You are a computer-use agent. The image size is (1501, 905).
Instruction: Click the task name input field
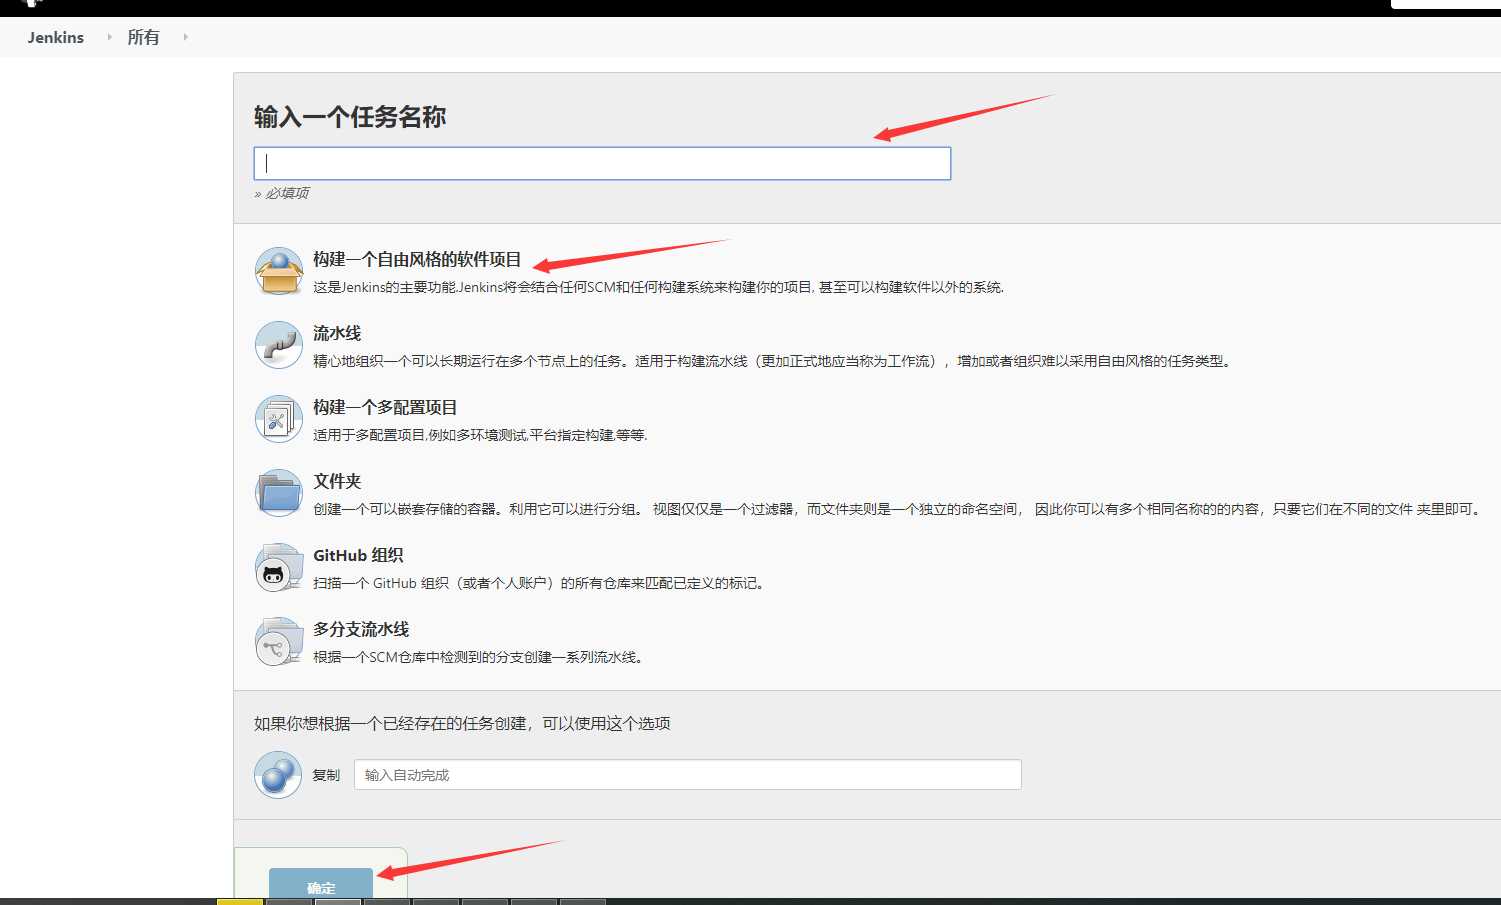pyautogui.click(x=602, y=164)
